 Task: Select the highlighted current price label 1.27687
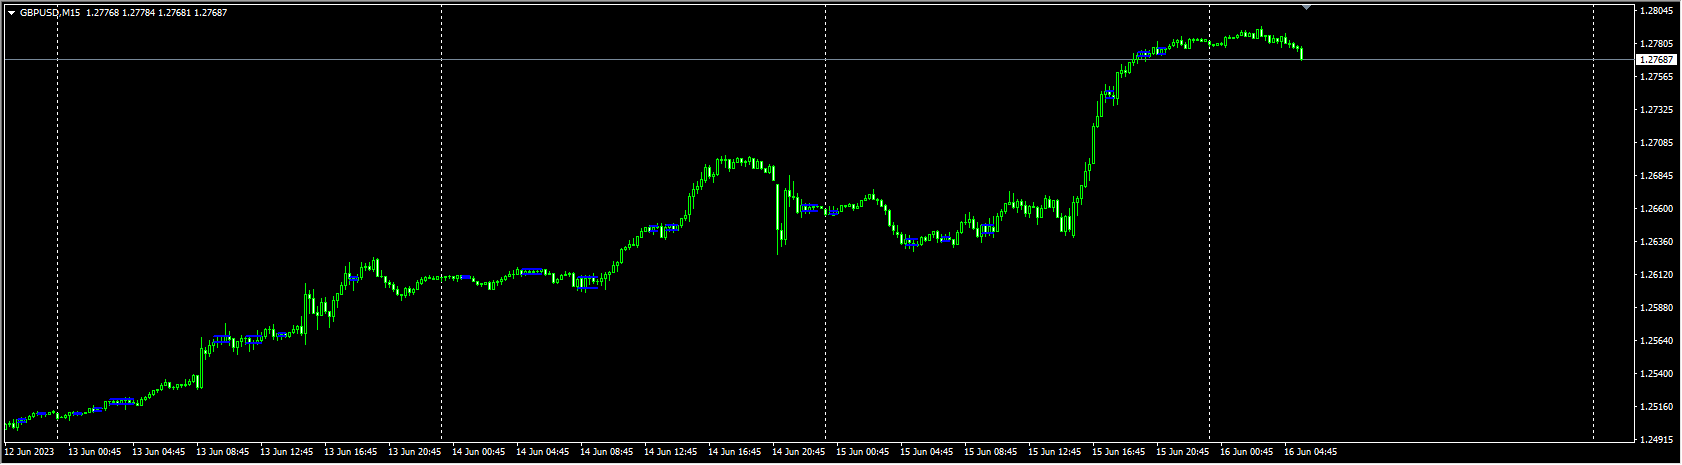point(1656,60)
